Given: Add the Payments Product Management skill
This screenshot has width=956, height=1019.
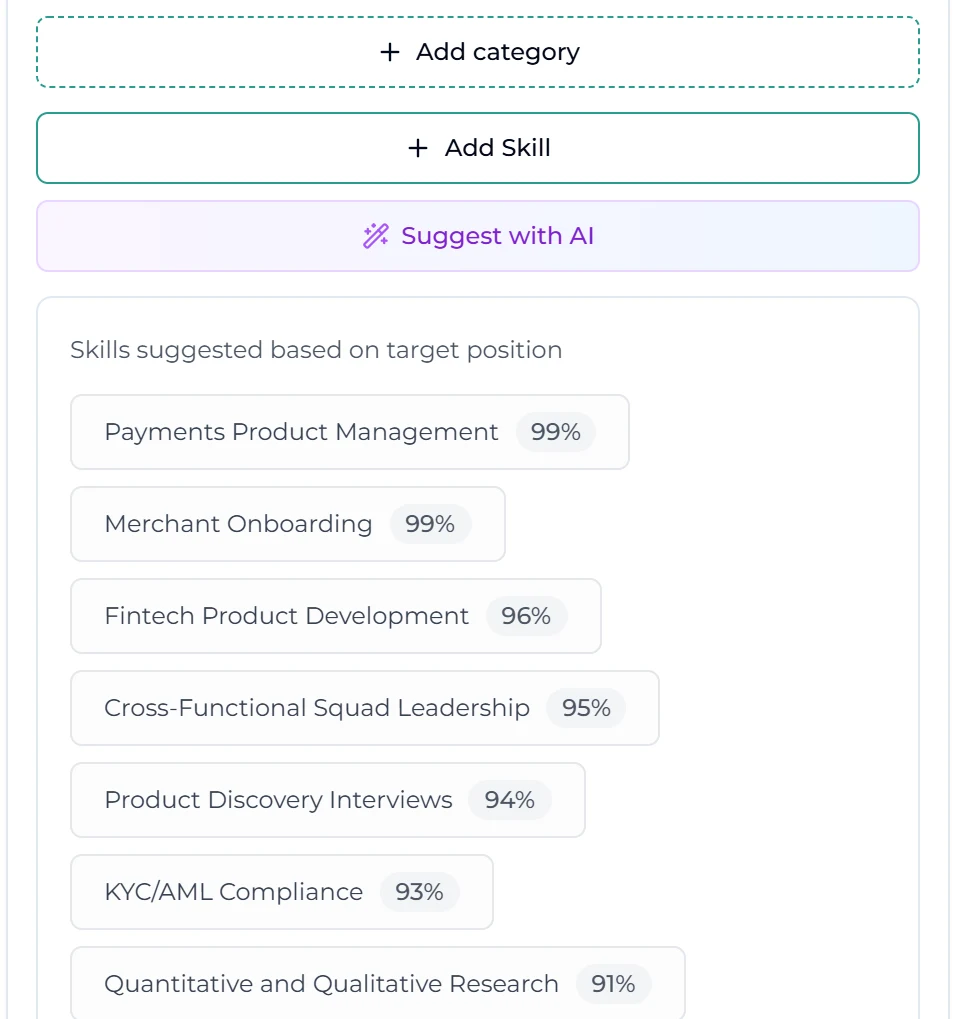Looking at the screenshot, I should point(350,432).
